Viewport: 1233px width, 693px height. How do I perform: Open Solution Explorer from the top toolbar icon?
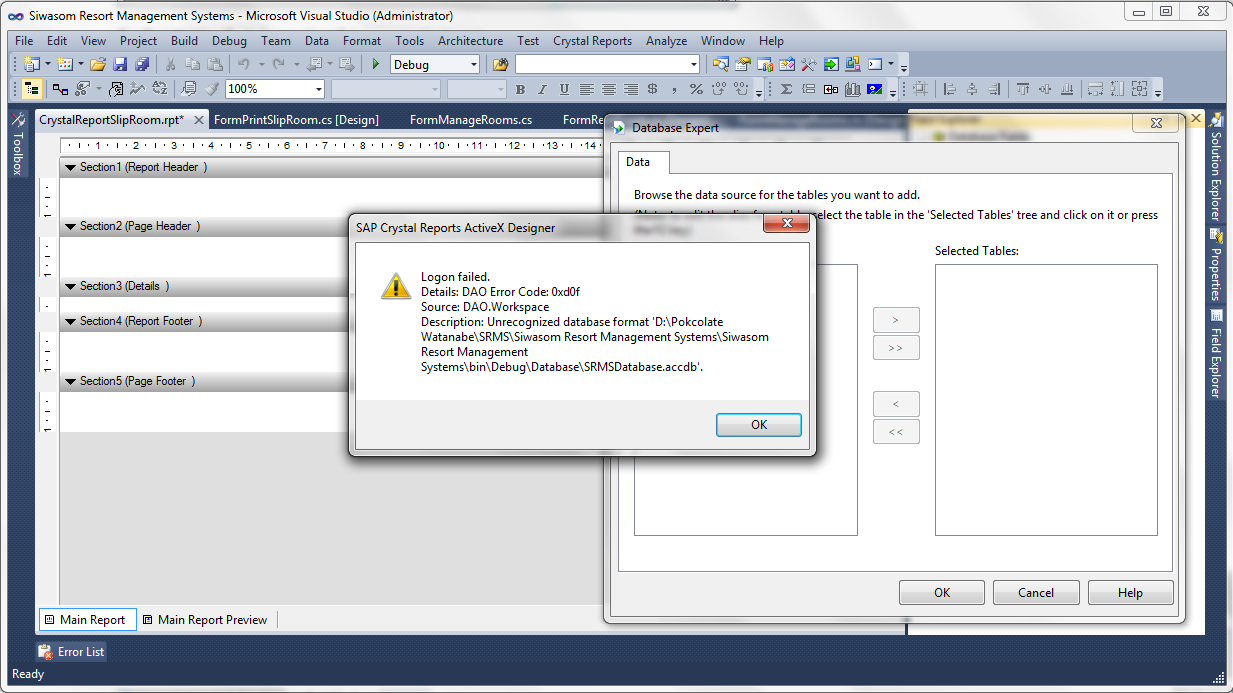720,64
